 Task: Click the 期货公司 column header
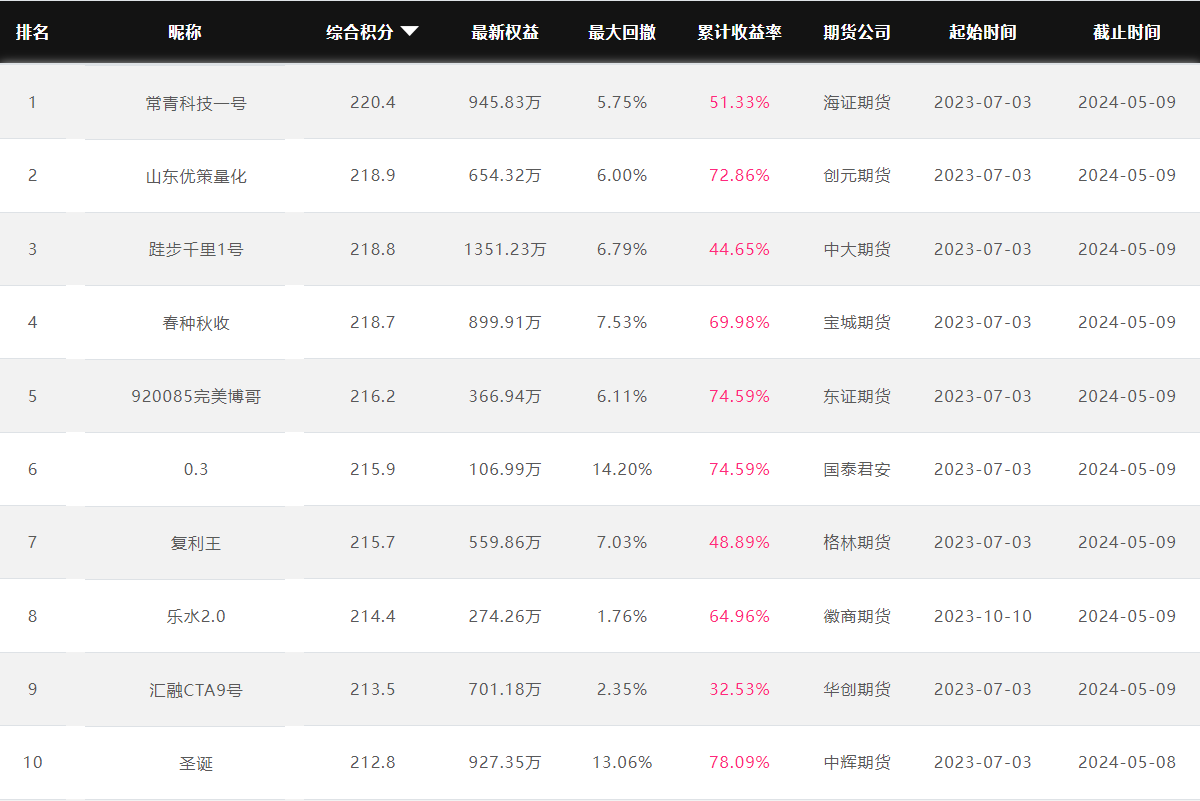tap(857, 32)
